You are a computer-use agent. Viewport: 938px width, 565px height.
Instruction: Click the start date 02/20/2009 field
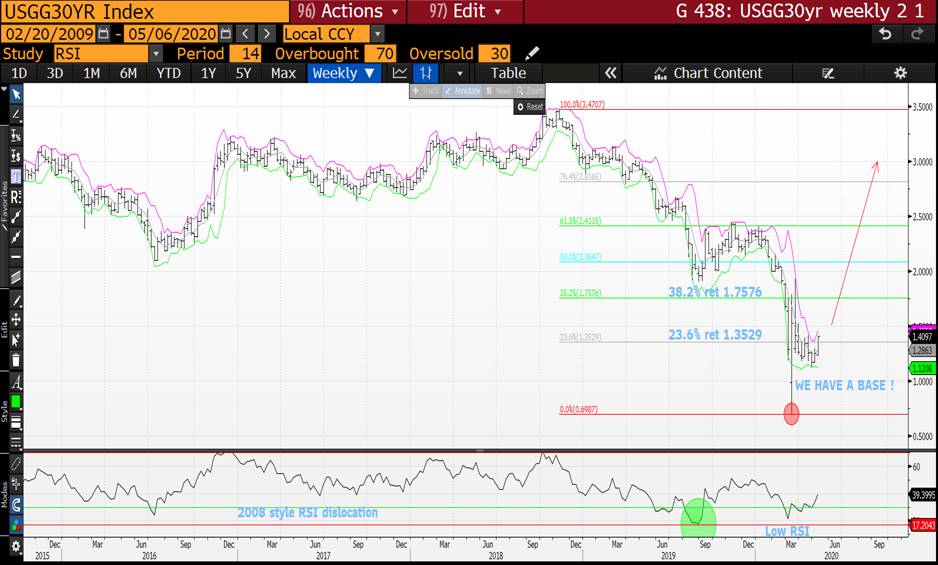coord(50,34)
